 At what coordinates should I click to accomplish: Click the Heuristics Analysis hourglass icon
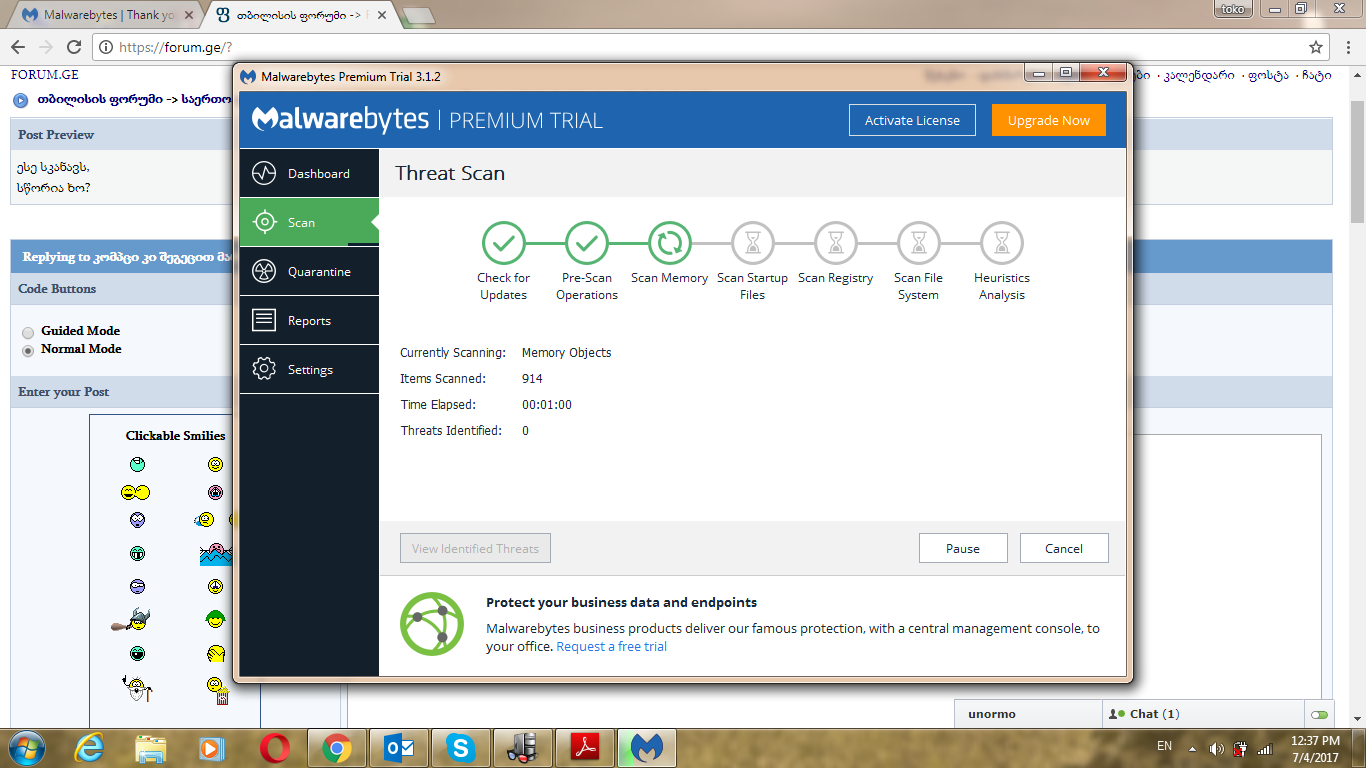coord(1001,243)
